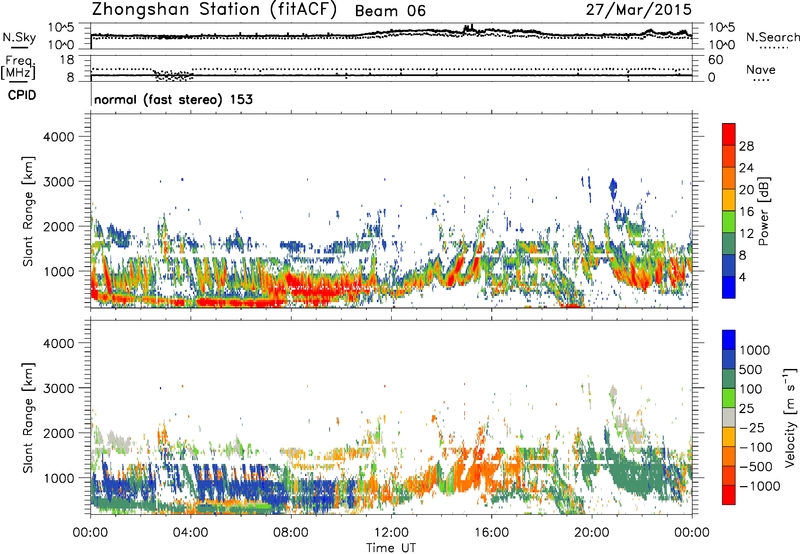Pick the dark green 100–500 velocity colorbar segment
Viewport: 800px width, 554px height.
coord(729,379)
